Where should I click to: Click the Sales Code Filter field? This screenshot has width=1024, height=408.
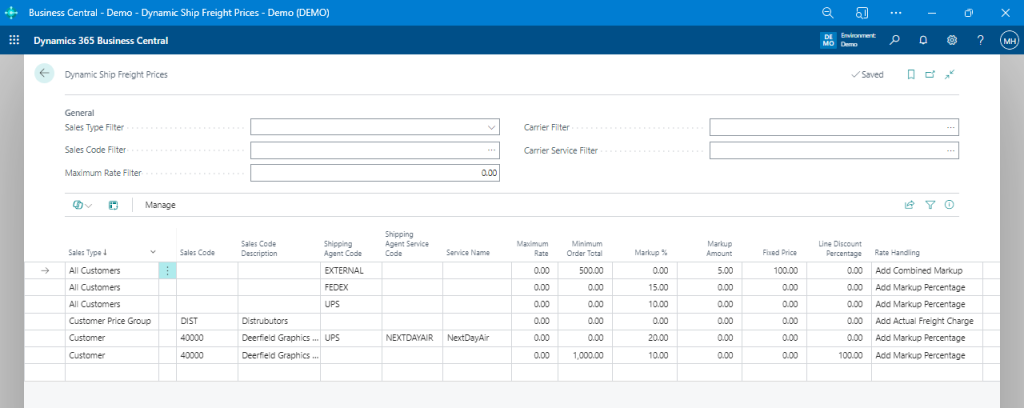[x=375, y=150]
